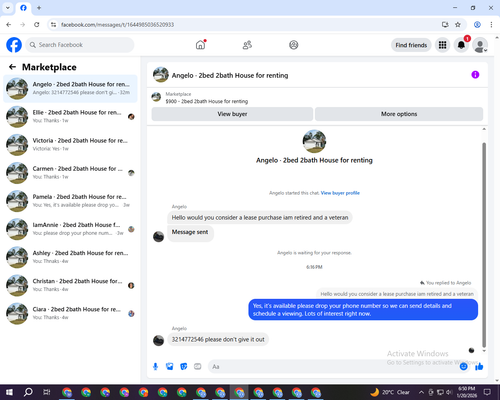Open the Ellie conversation

(x=70, y=117)
